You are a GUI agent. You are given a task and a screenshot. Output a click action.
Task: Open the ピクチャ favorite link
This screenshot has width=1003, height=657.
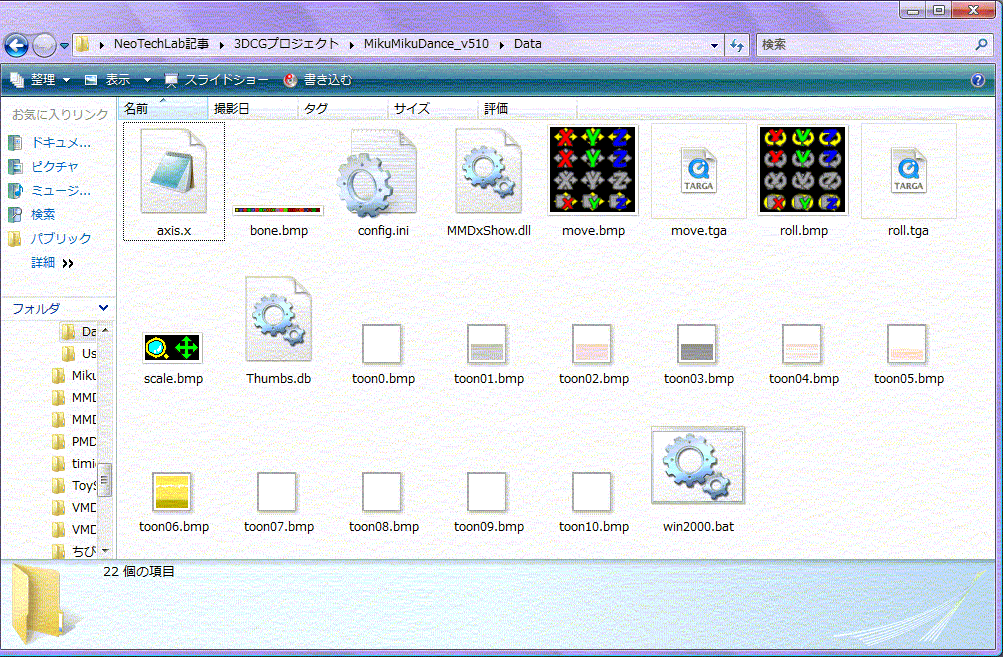point(43,166)
